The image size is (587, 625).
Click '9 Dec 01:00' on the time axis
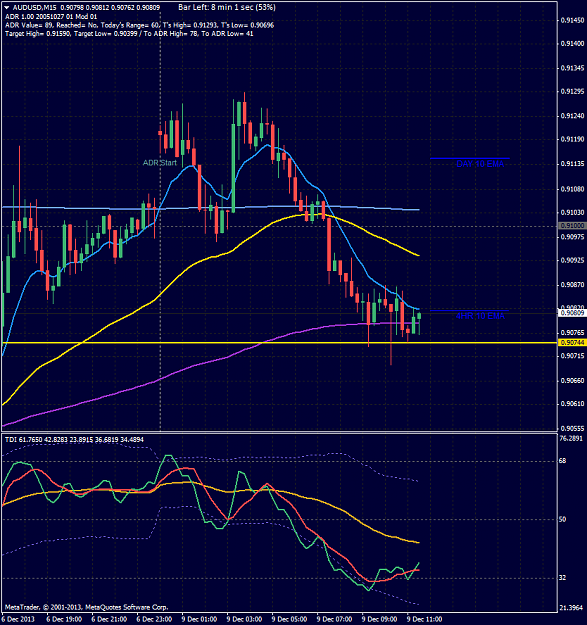pos(200,619)
